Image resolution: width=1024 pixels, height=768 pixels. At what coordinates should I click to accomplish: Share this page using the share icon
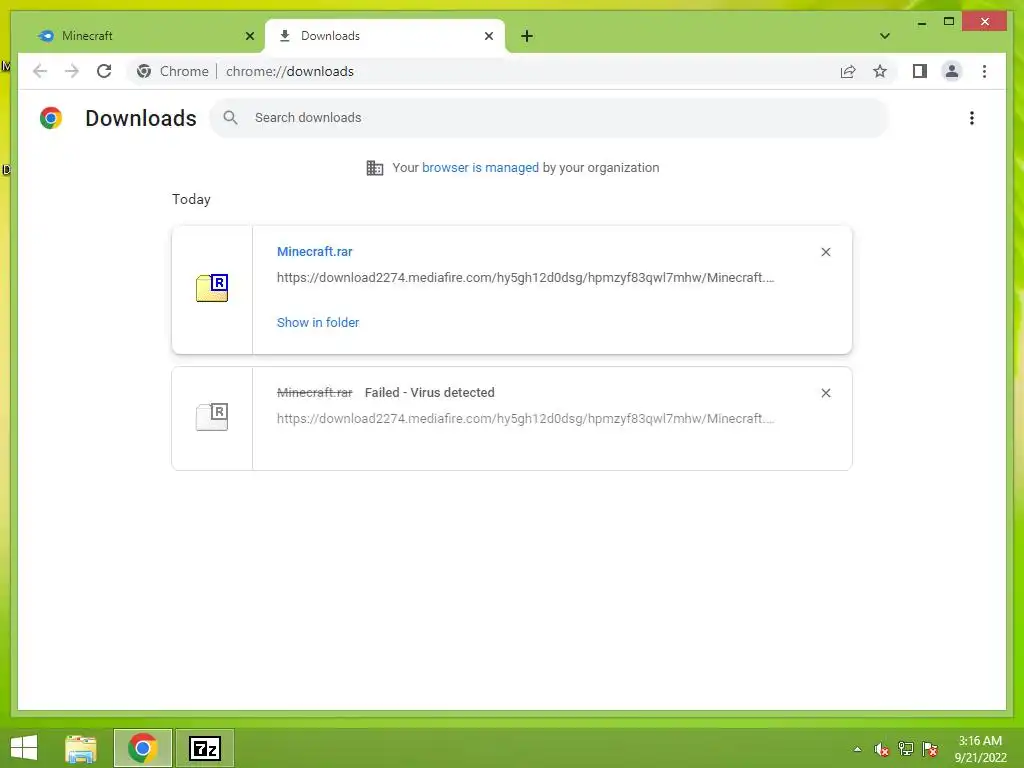click(x=848, y=71)
